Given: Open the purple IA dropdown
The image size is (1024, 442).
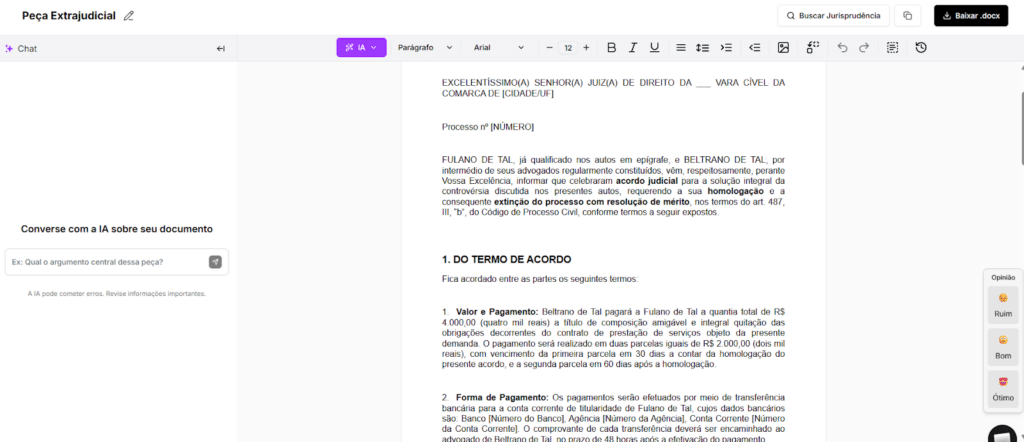Looking at the screenshot, I should tap(361, 48).
